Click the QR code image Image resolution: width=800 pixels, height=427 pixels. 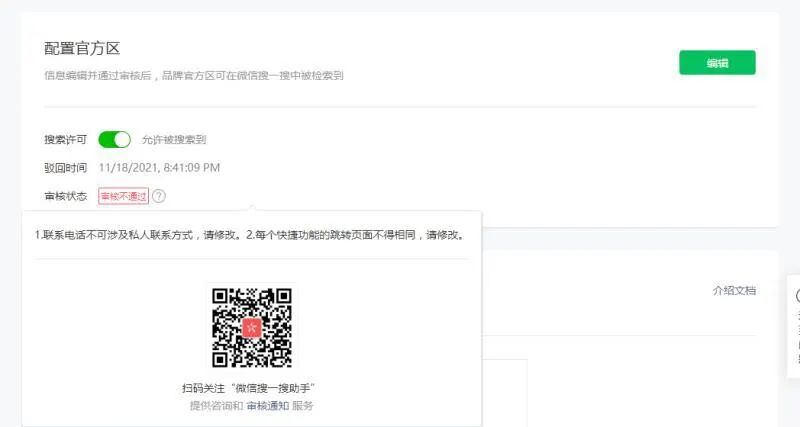(x=252, y=328)
